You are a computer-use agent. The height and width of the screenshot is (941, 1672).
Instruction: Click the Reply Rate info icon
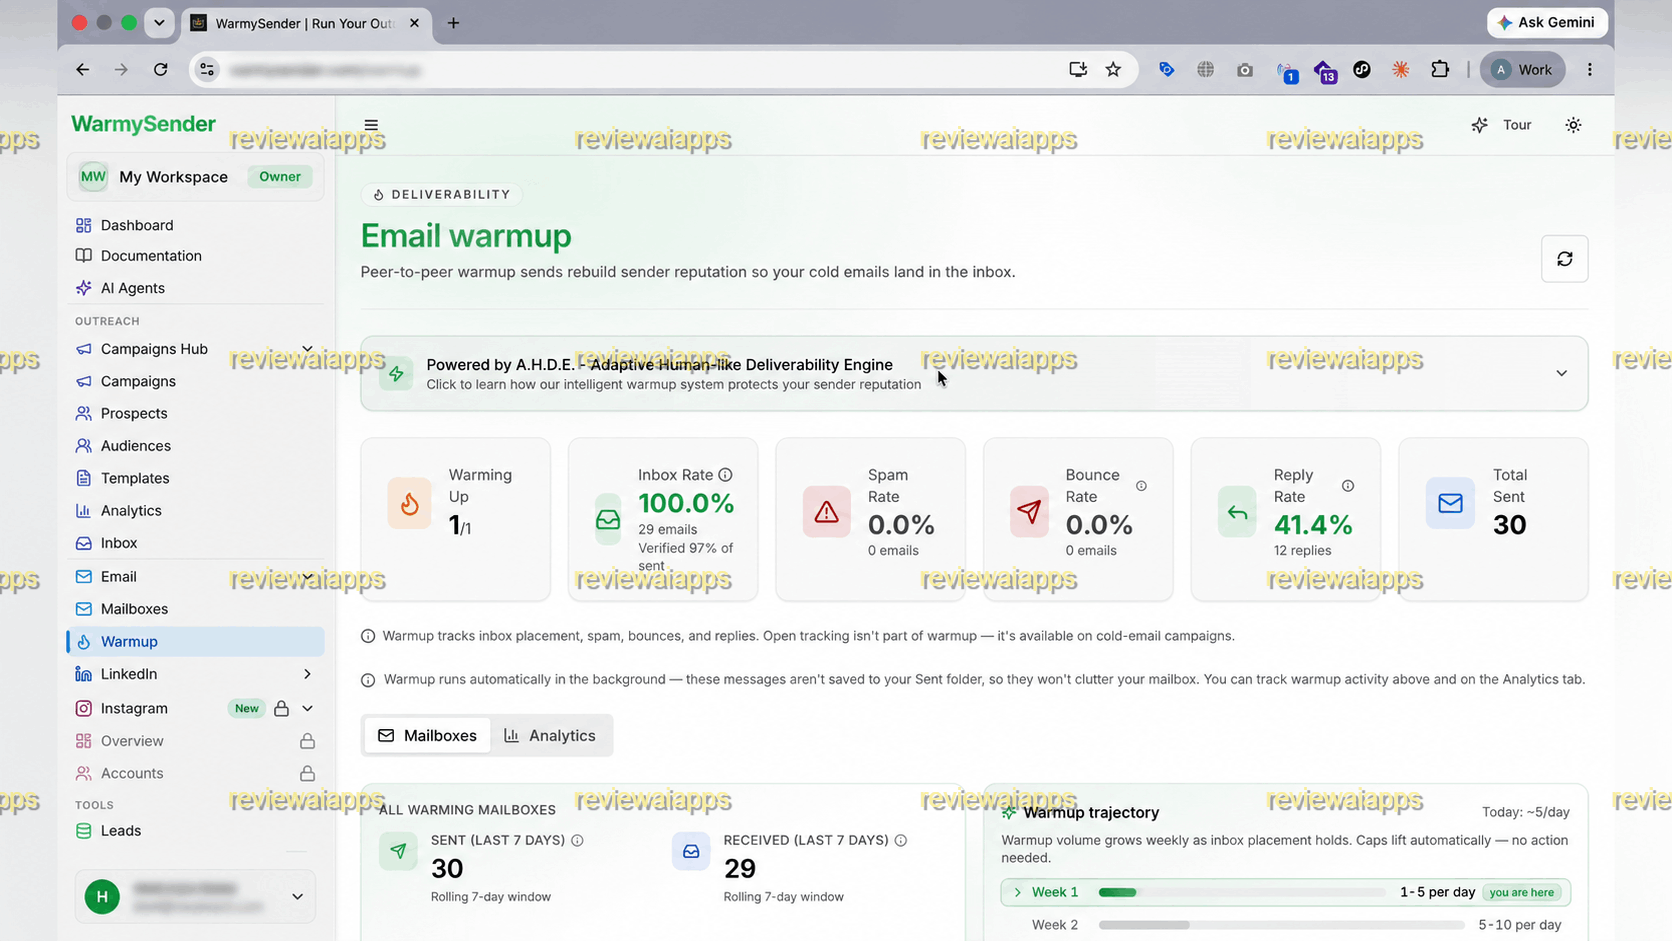point(1348,486)
